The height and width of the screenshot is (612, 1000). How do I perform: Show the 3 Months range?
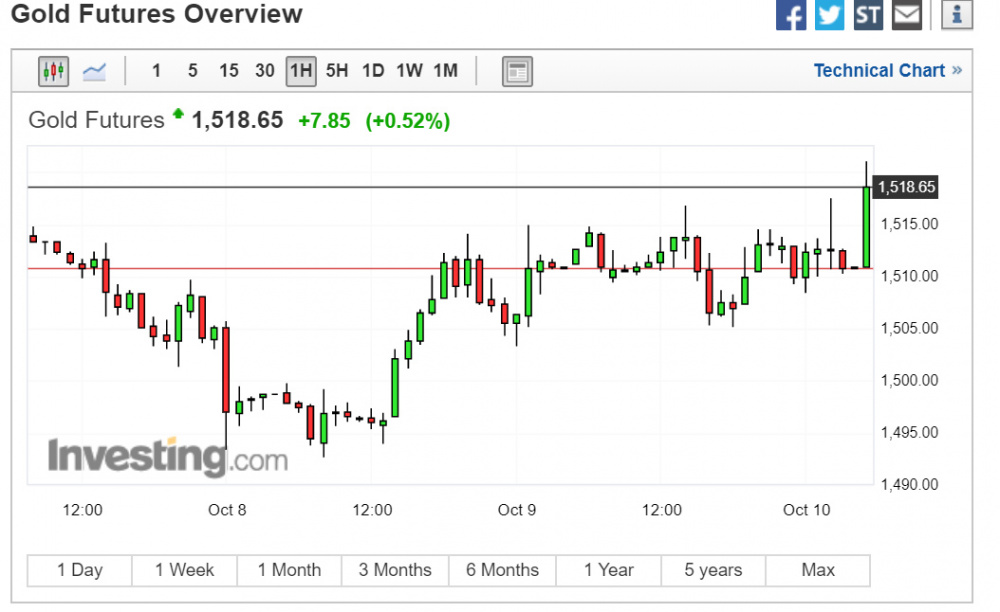(x=395, y=570)
